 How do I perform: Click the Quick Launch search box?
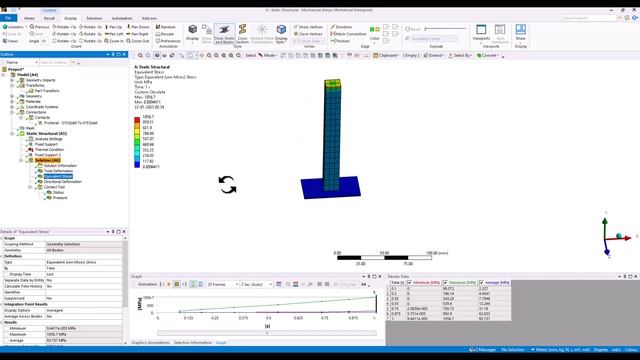[589, 18]
